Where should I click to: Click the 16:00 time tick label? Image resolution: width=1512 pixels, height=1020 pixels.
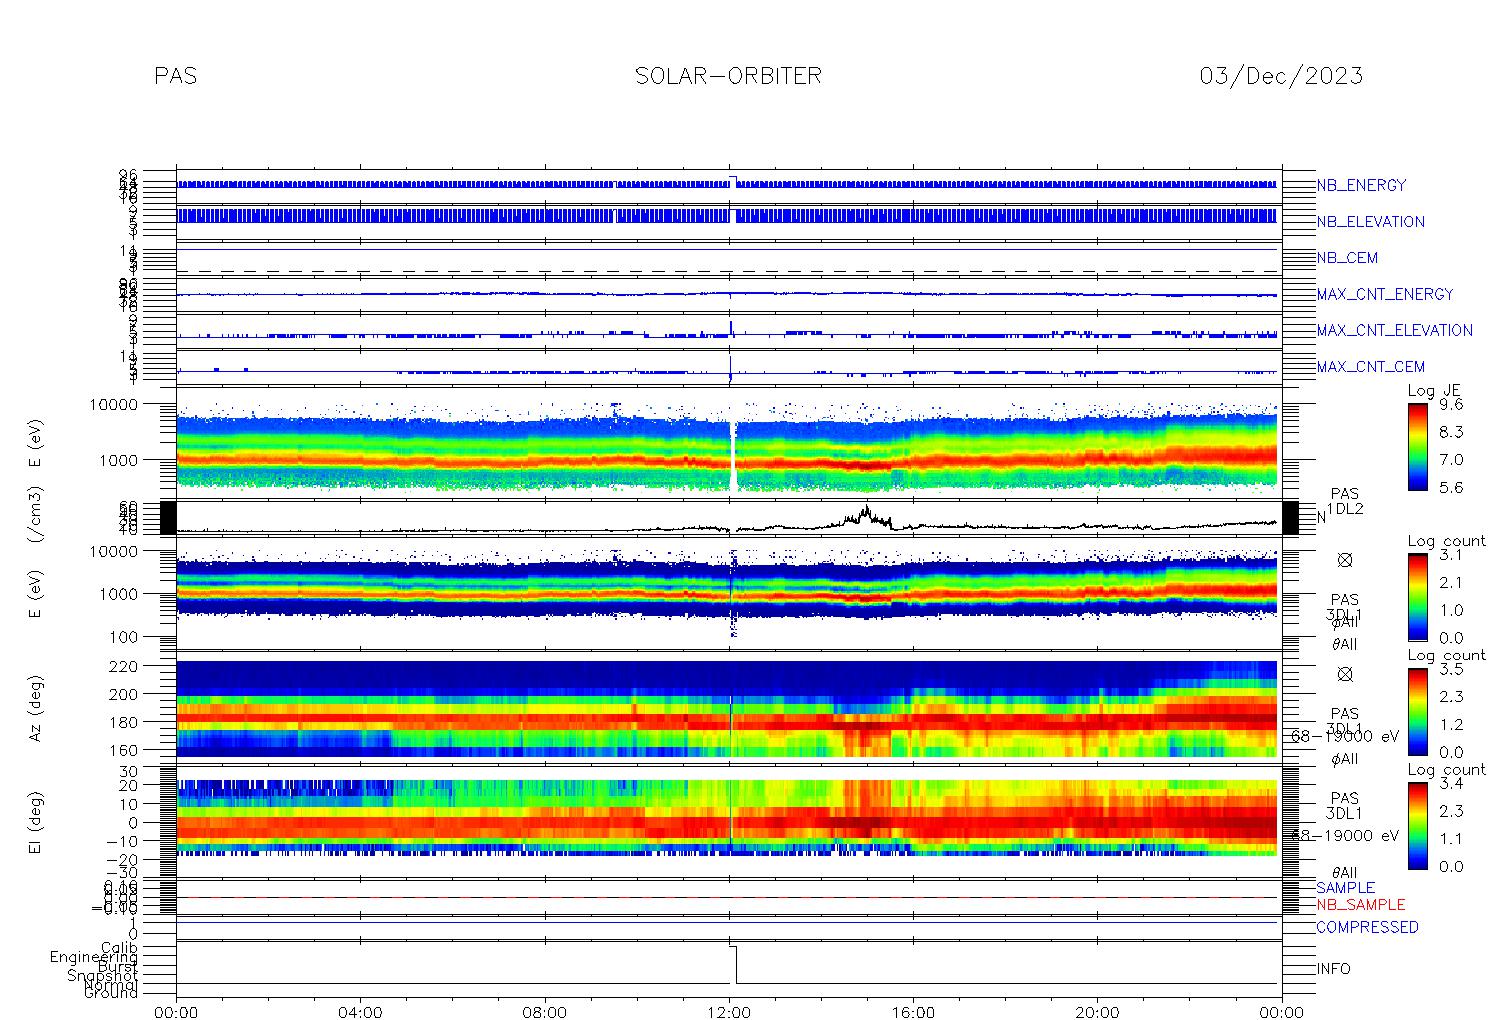pos(913,1012)
